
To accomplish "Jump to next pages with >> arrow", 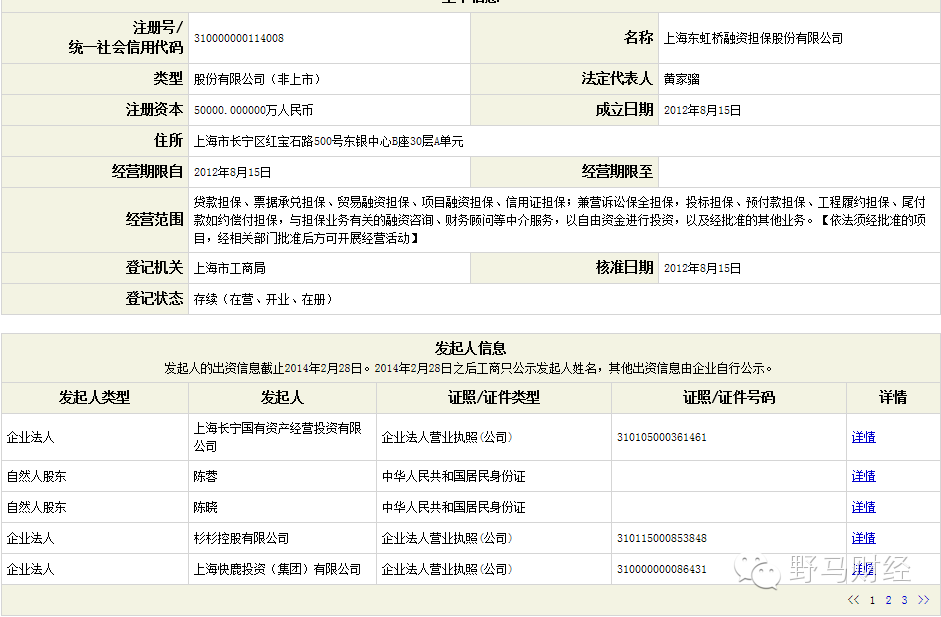I will (923, 600).
